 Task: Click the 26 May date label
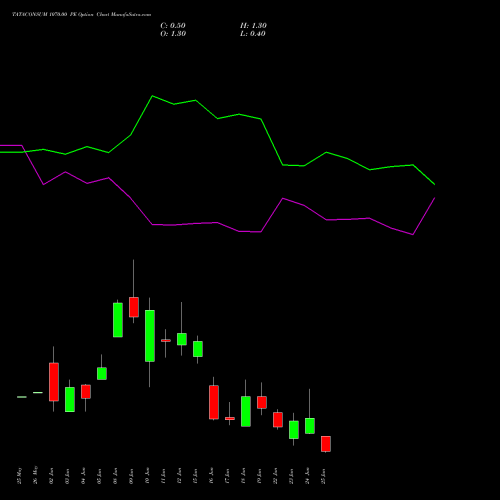(36, 475)
